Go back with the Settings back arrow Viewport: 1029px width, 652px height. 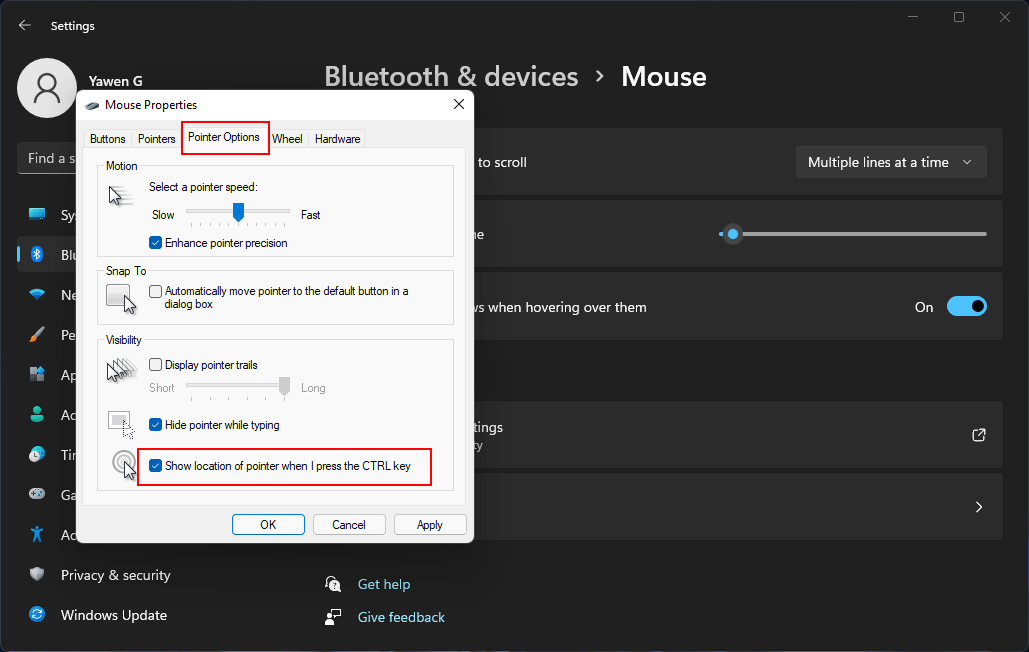coord(25,25)
